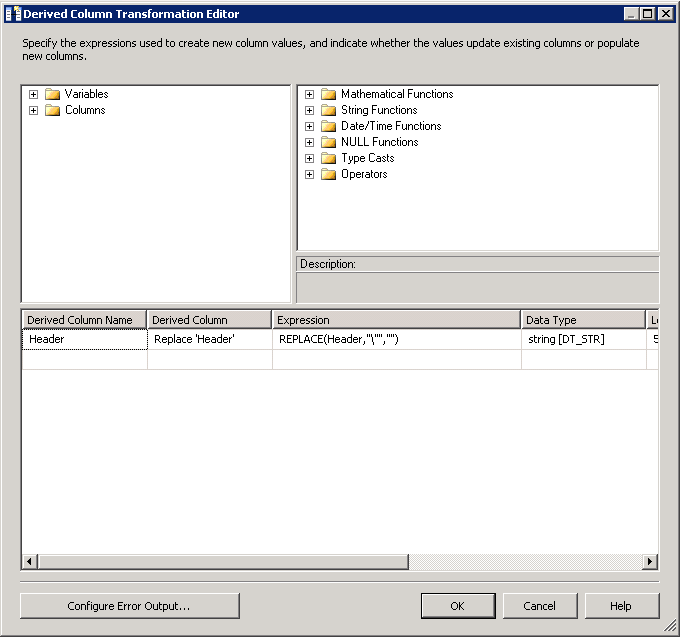Click the Type Casts folder icon

(x=328, y=158)
